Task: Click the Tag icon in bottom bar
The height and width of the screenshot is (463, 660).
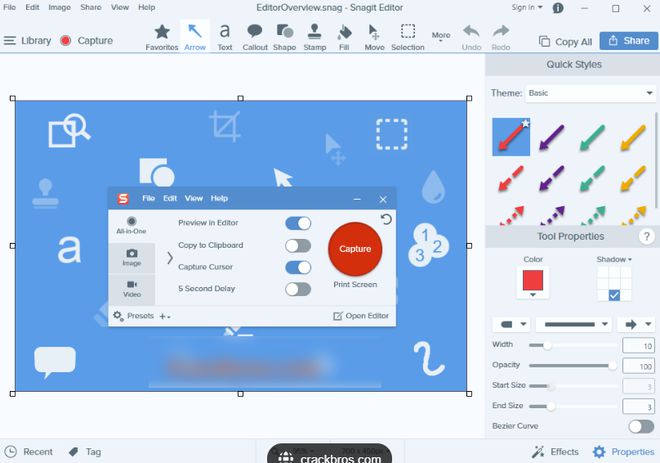Action: [74, 452]
